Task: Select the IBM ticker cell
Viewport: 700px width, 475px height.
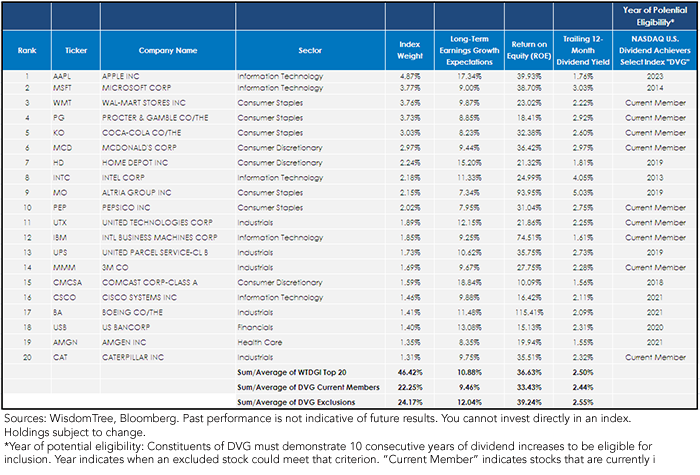Action: point(60,238)
